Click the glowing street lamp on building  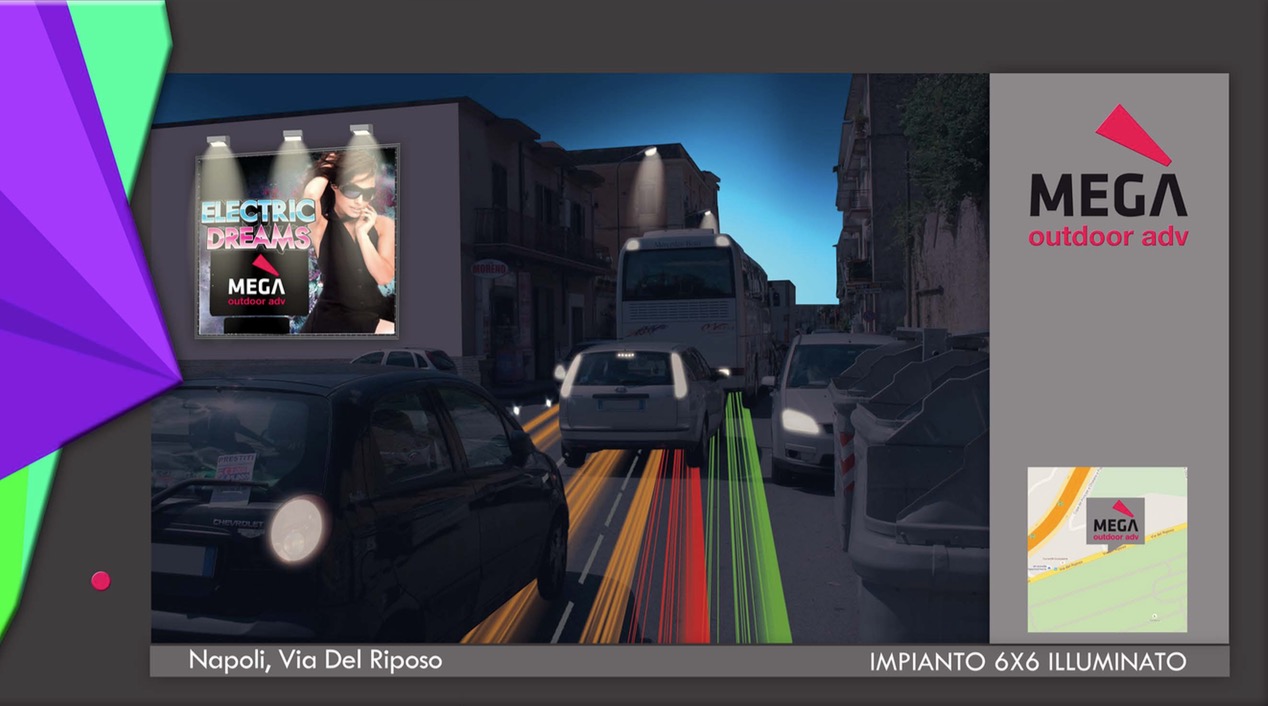651,153
